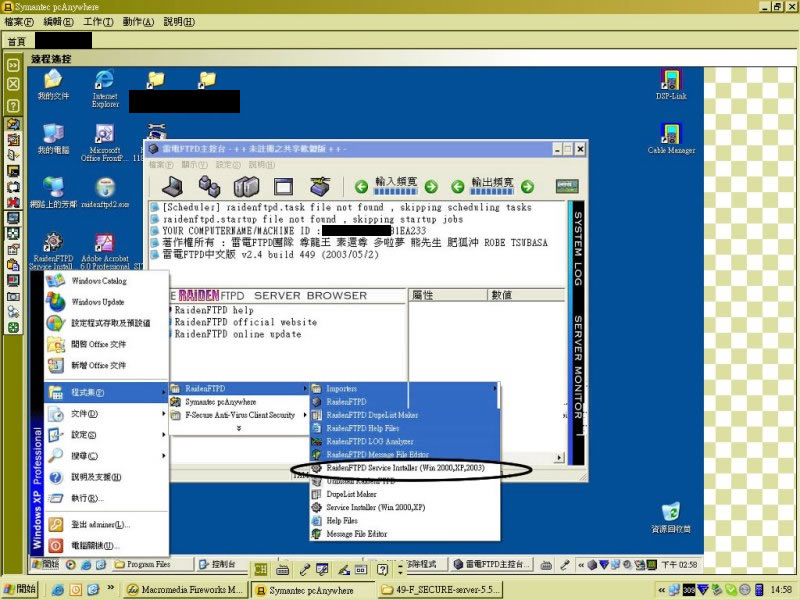Expand the 文件(D) submenu arrow
800x600 pixels.
pos(164,413)
